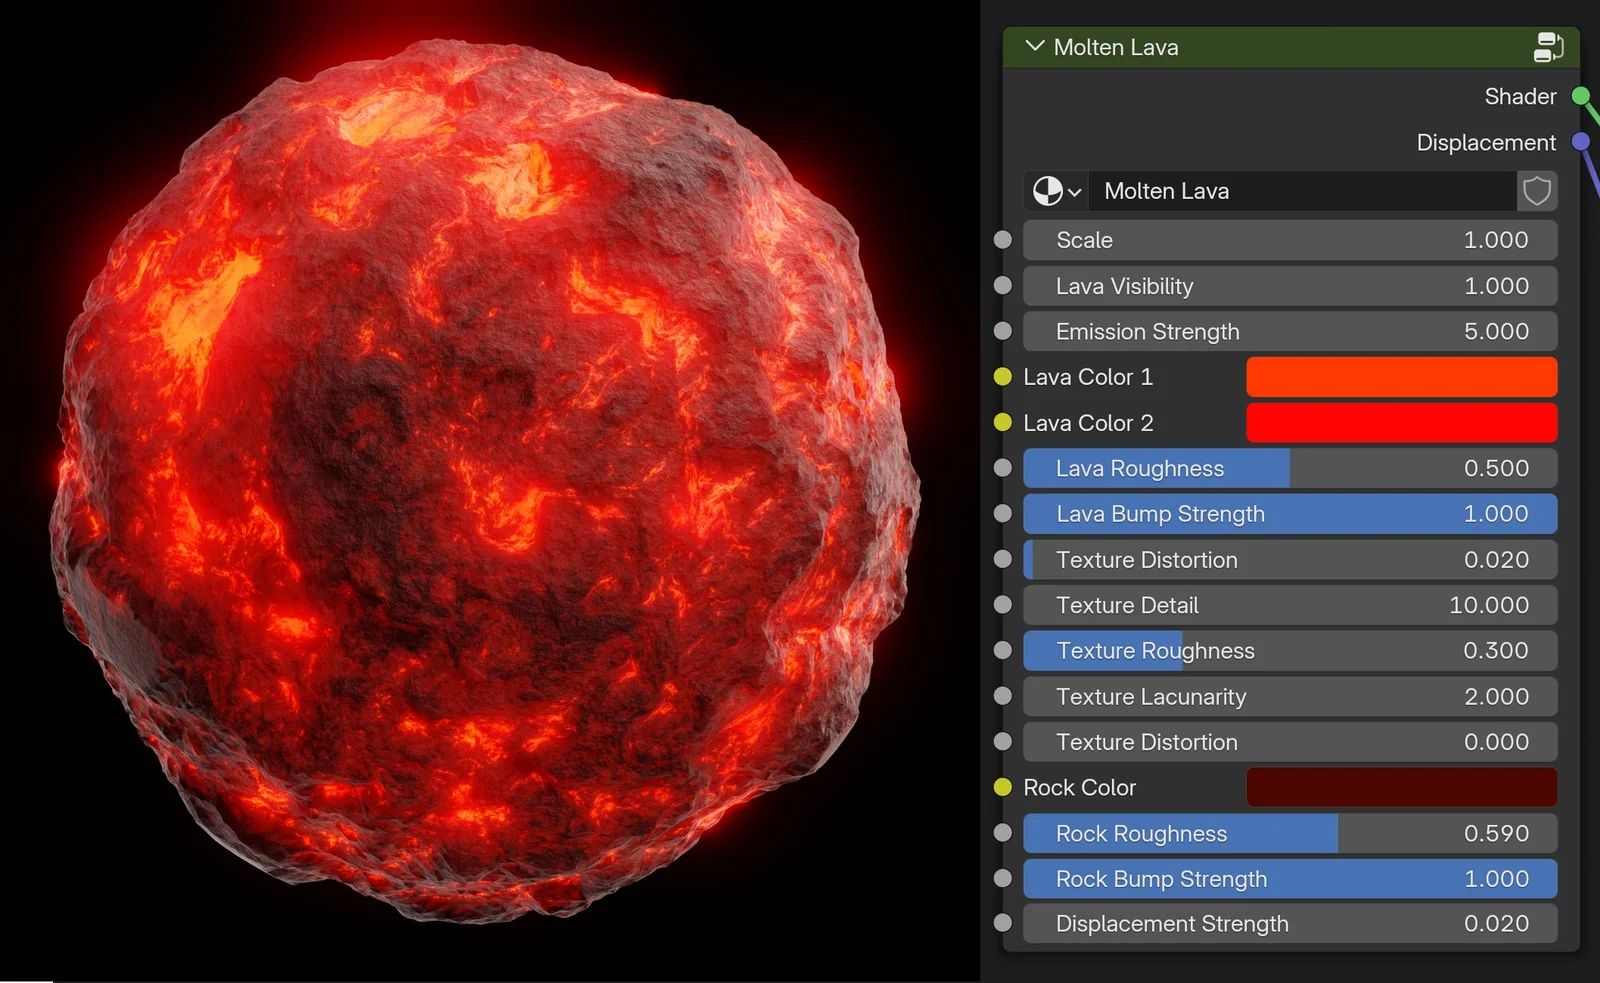
Task: Click the green Shader output socket
Action: point(1581,96)
